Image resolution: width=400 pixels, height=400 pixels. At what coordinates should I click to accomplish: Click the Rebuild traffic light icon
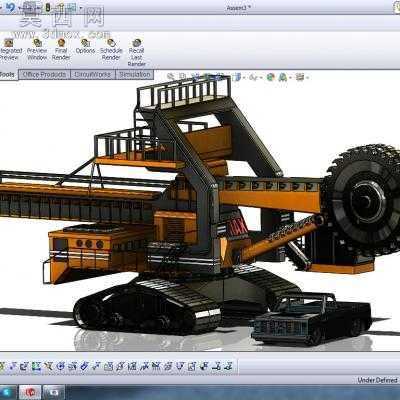click(48, 7)
